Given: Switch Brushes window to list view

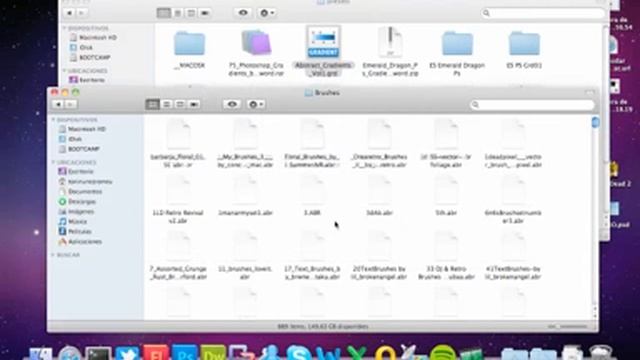Looking at the screenshot, I should (x=167, y=104).
